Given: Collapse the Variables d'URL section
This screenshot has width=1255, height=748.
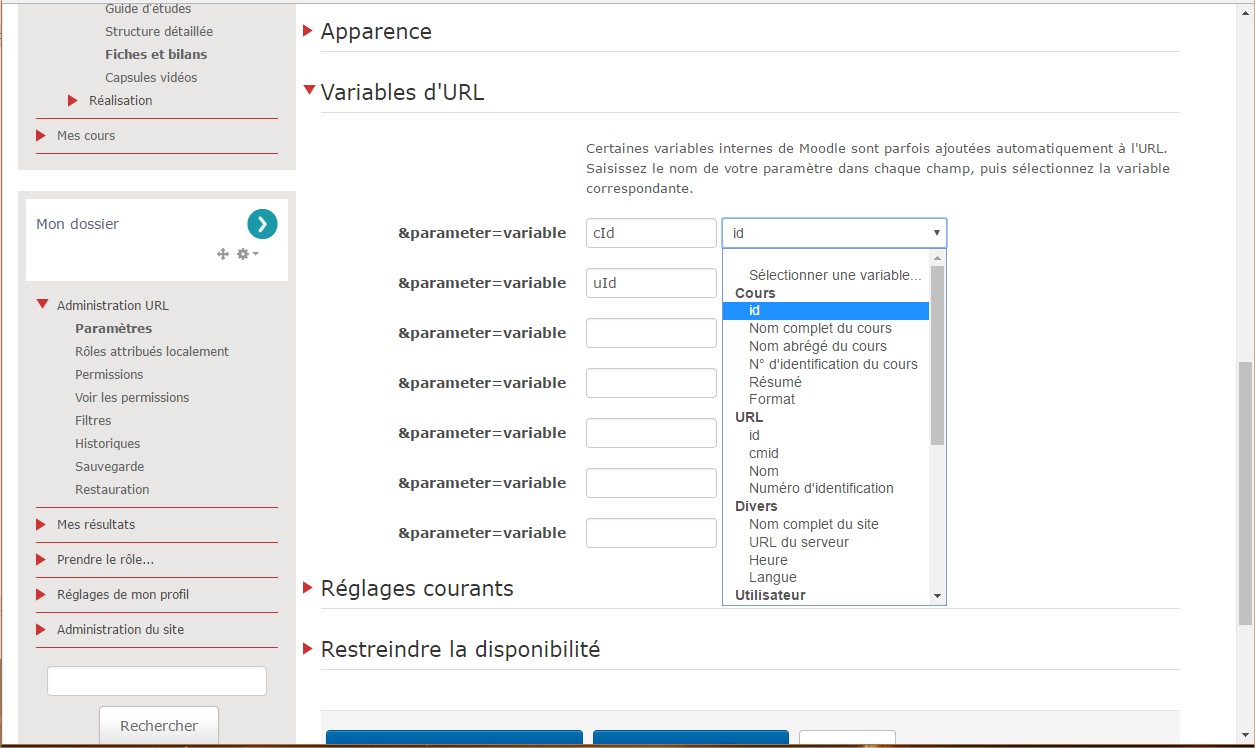Looking at the screenshot, I should click(309, 90).
